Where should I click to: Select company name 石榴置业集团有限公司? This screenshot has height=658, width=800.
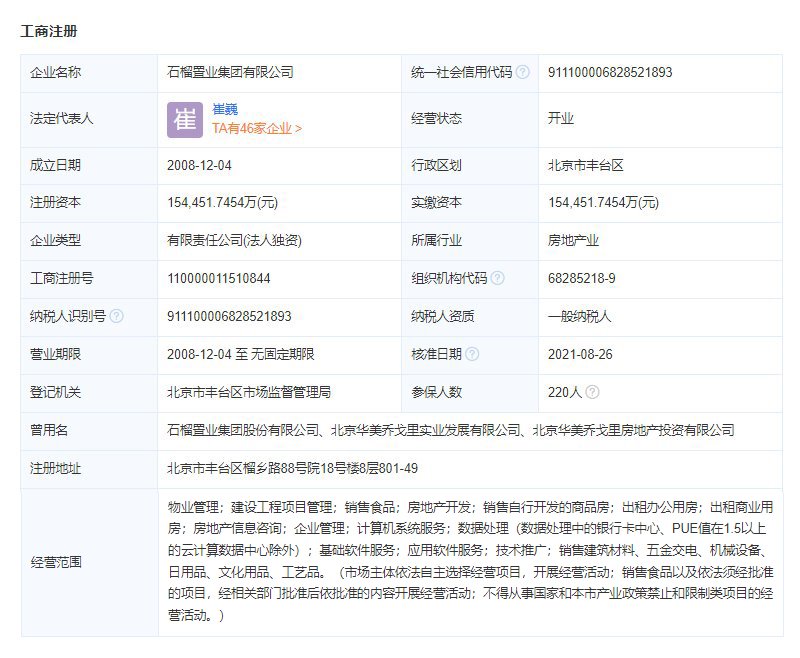point(230,72)
